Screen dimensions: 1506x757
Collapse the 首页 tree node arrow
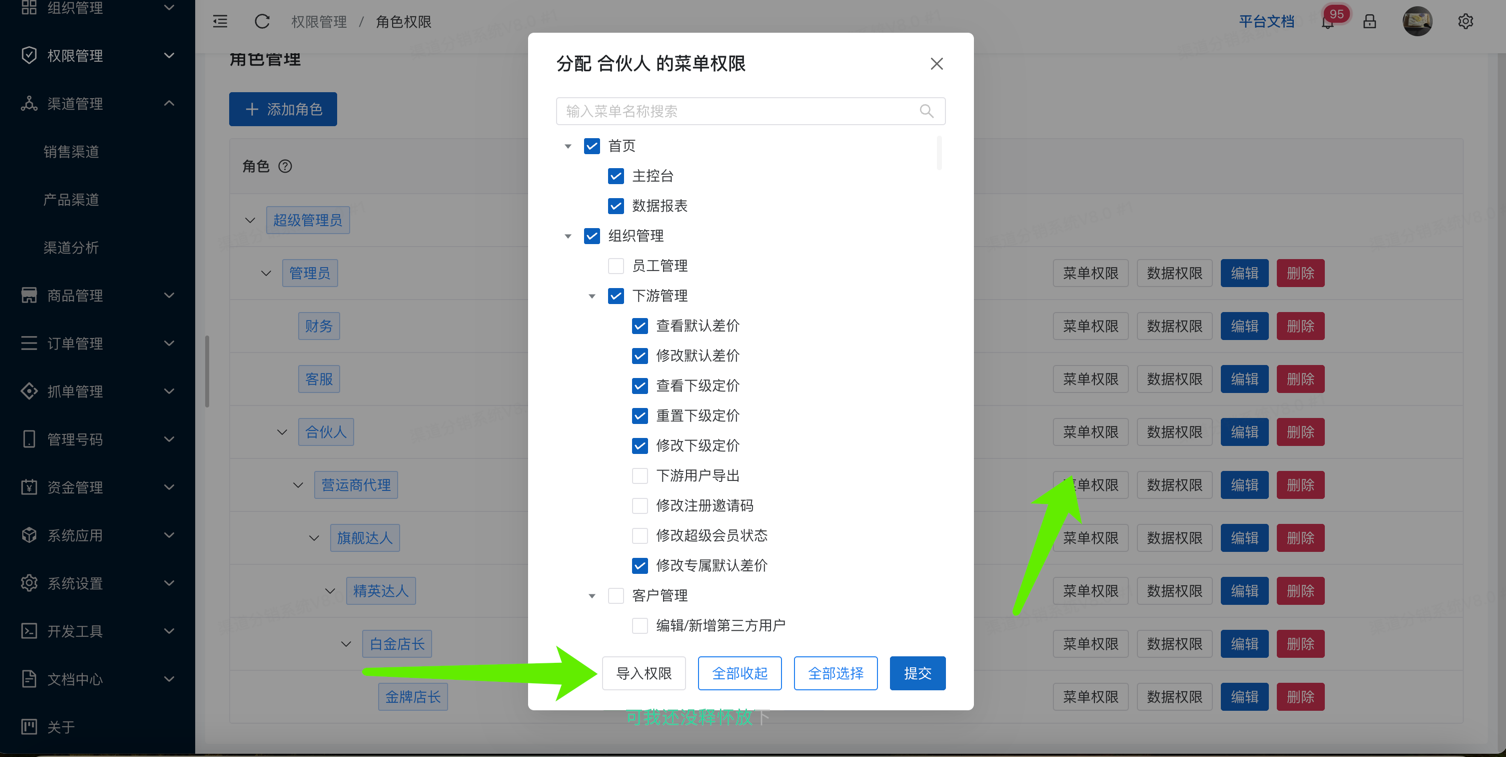pyautogui.click(x=568, y=146)
